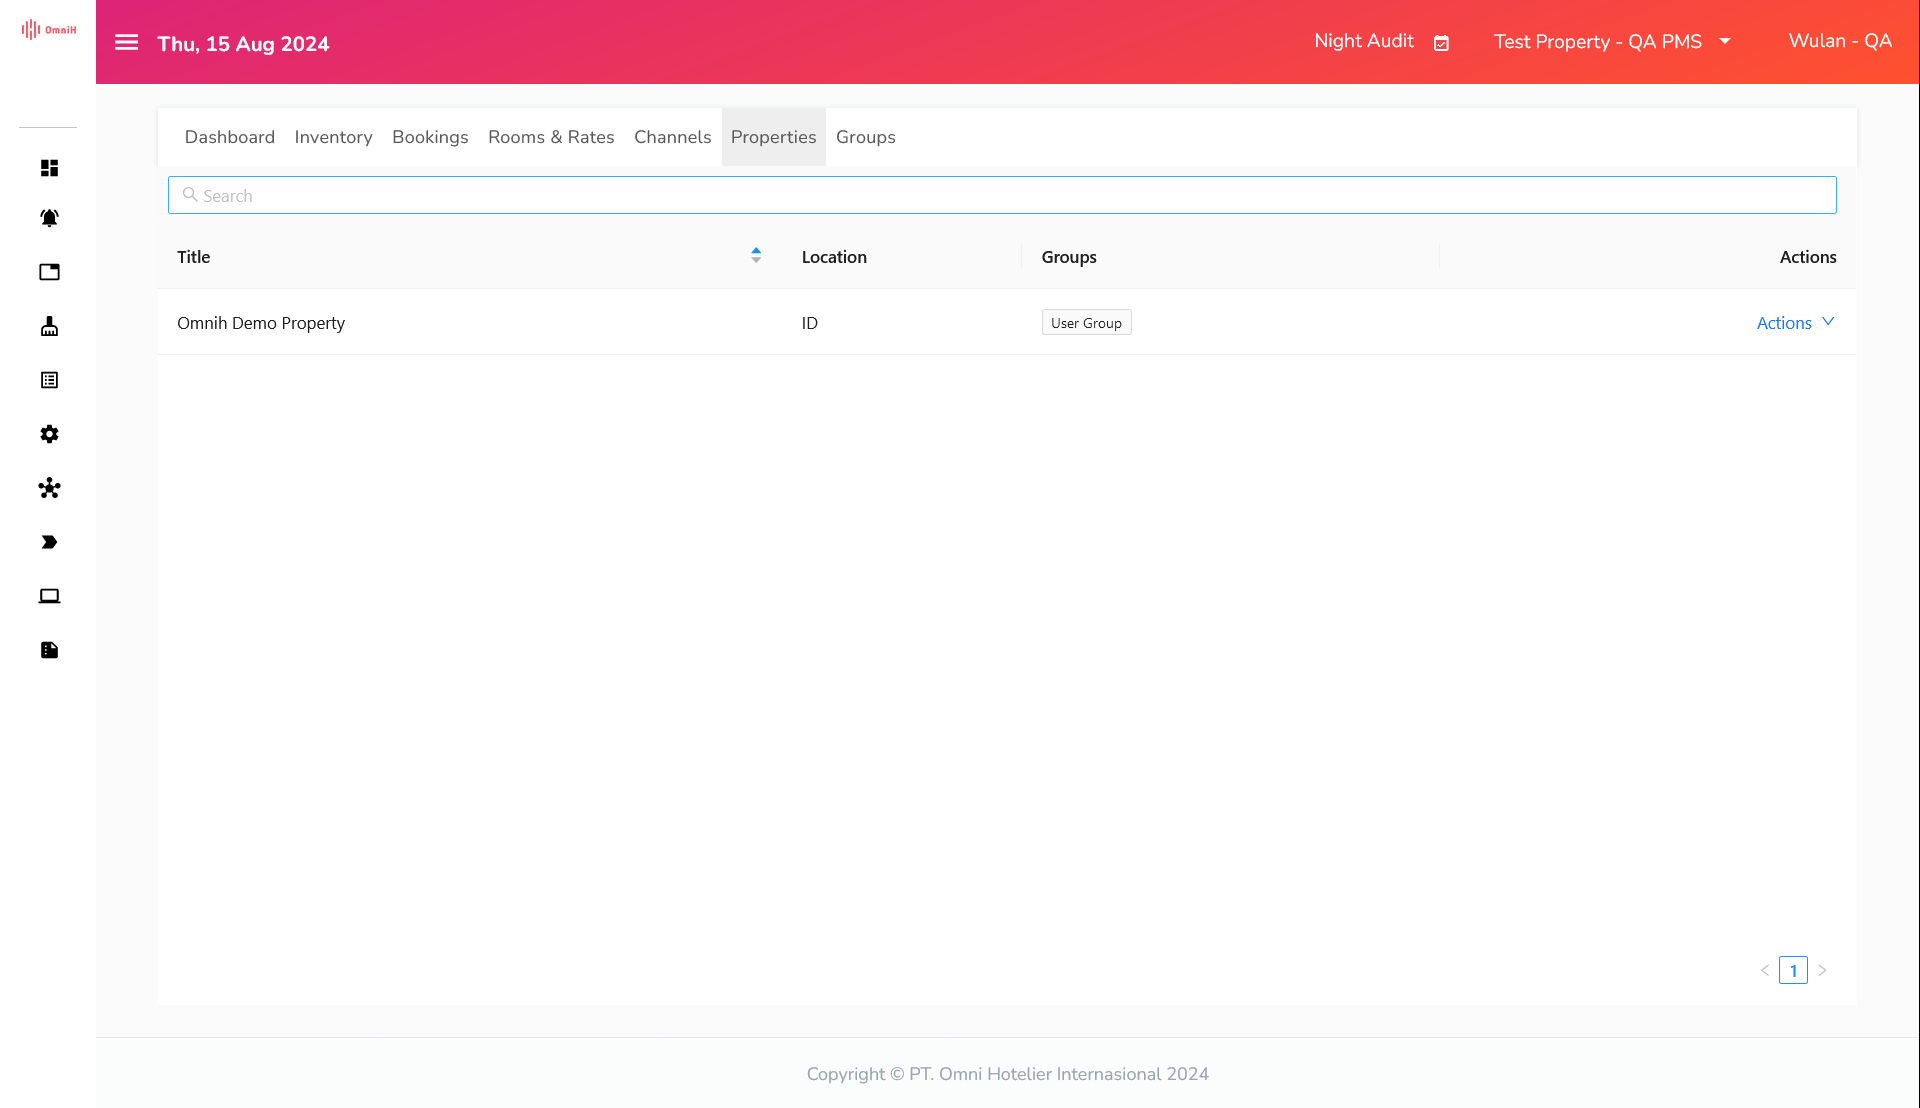Open the dashboard grid sidebar icon
Image resolution: width=1920 pixels, height=1108 pixels.
(49, 168)
